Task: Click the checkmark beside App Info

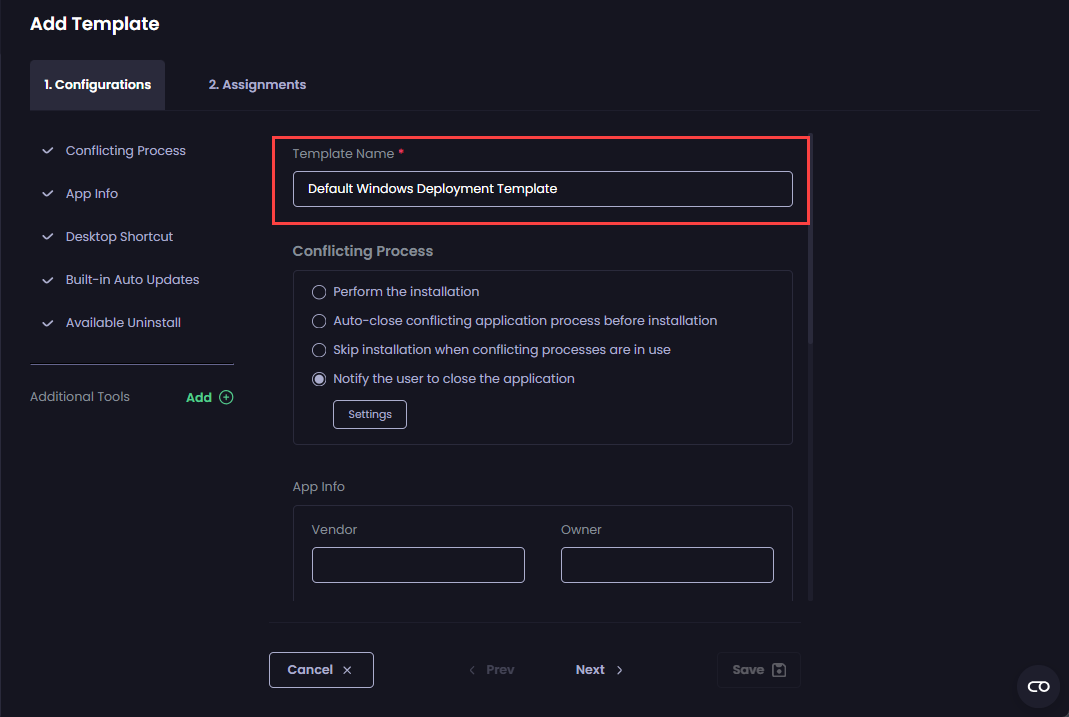Action: pos(47,193)
